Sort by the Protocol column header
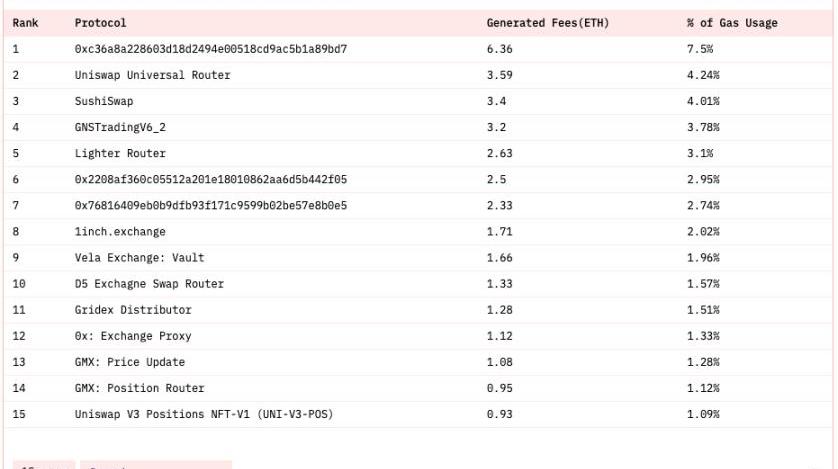Image resolution: width=838 pixels, height=469 pixels. tap(100, 23)
